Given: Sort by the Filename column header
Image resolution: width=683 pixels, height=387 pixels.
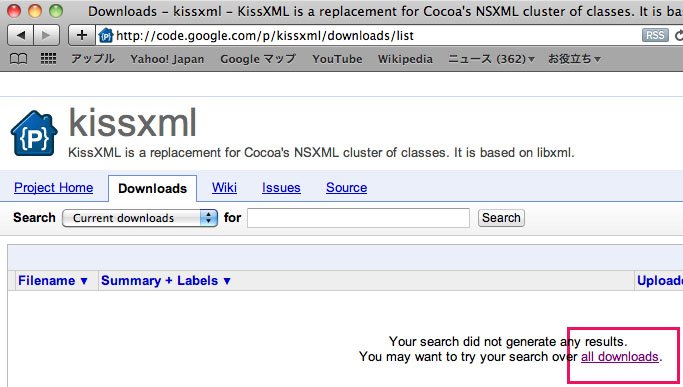Looking at the screenshot, I should point(53,281).
